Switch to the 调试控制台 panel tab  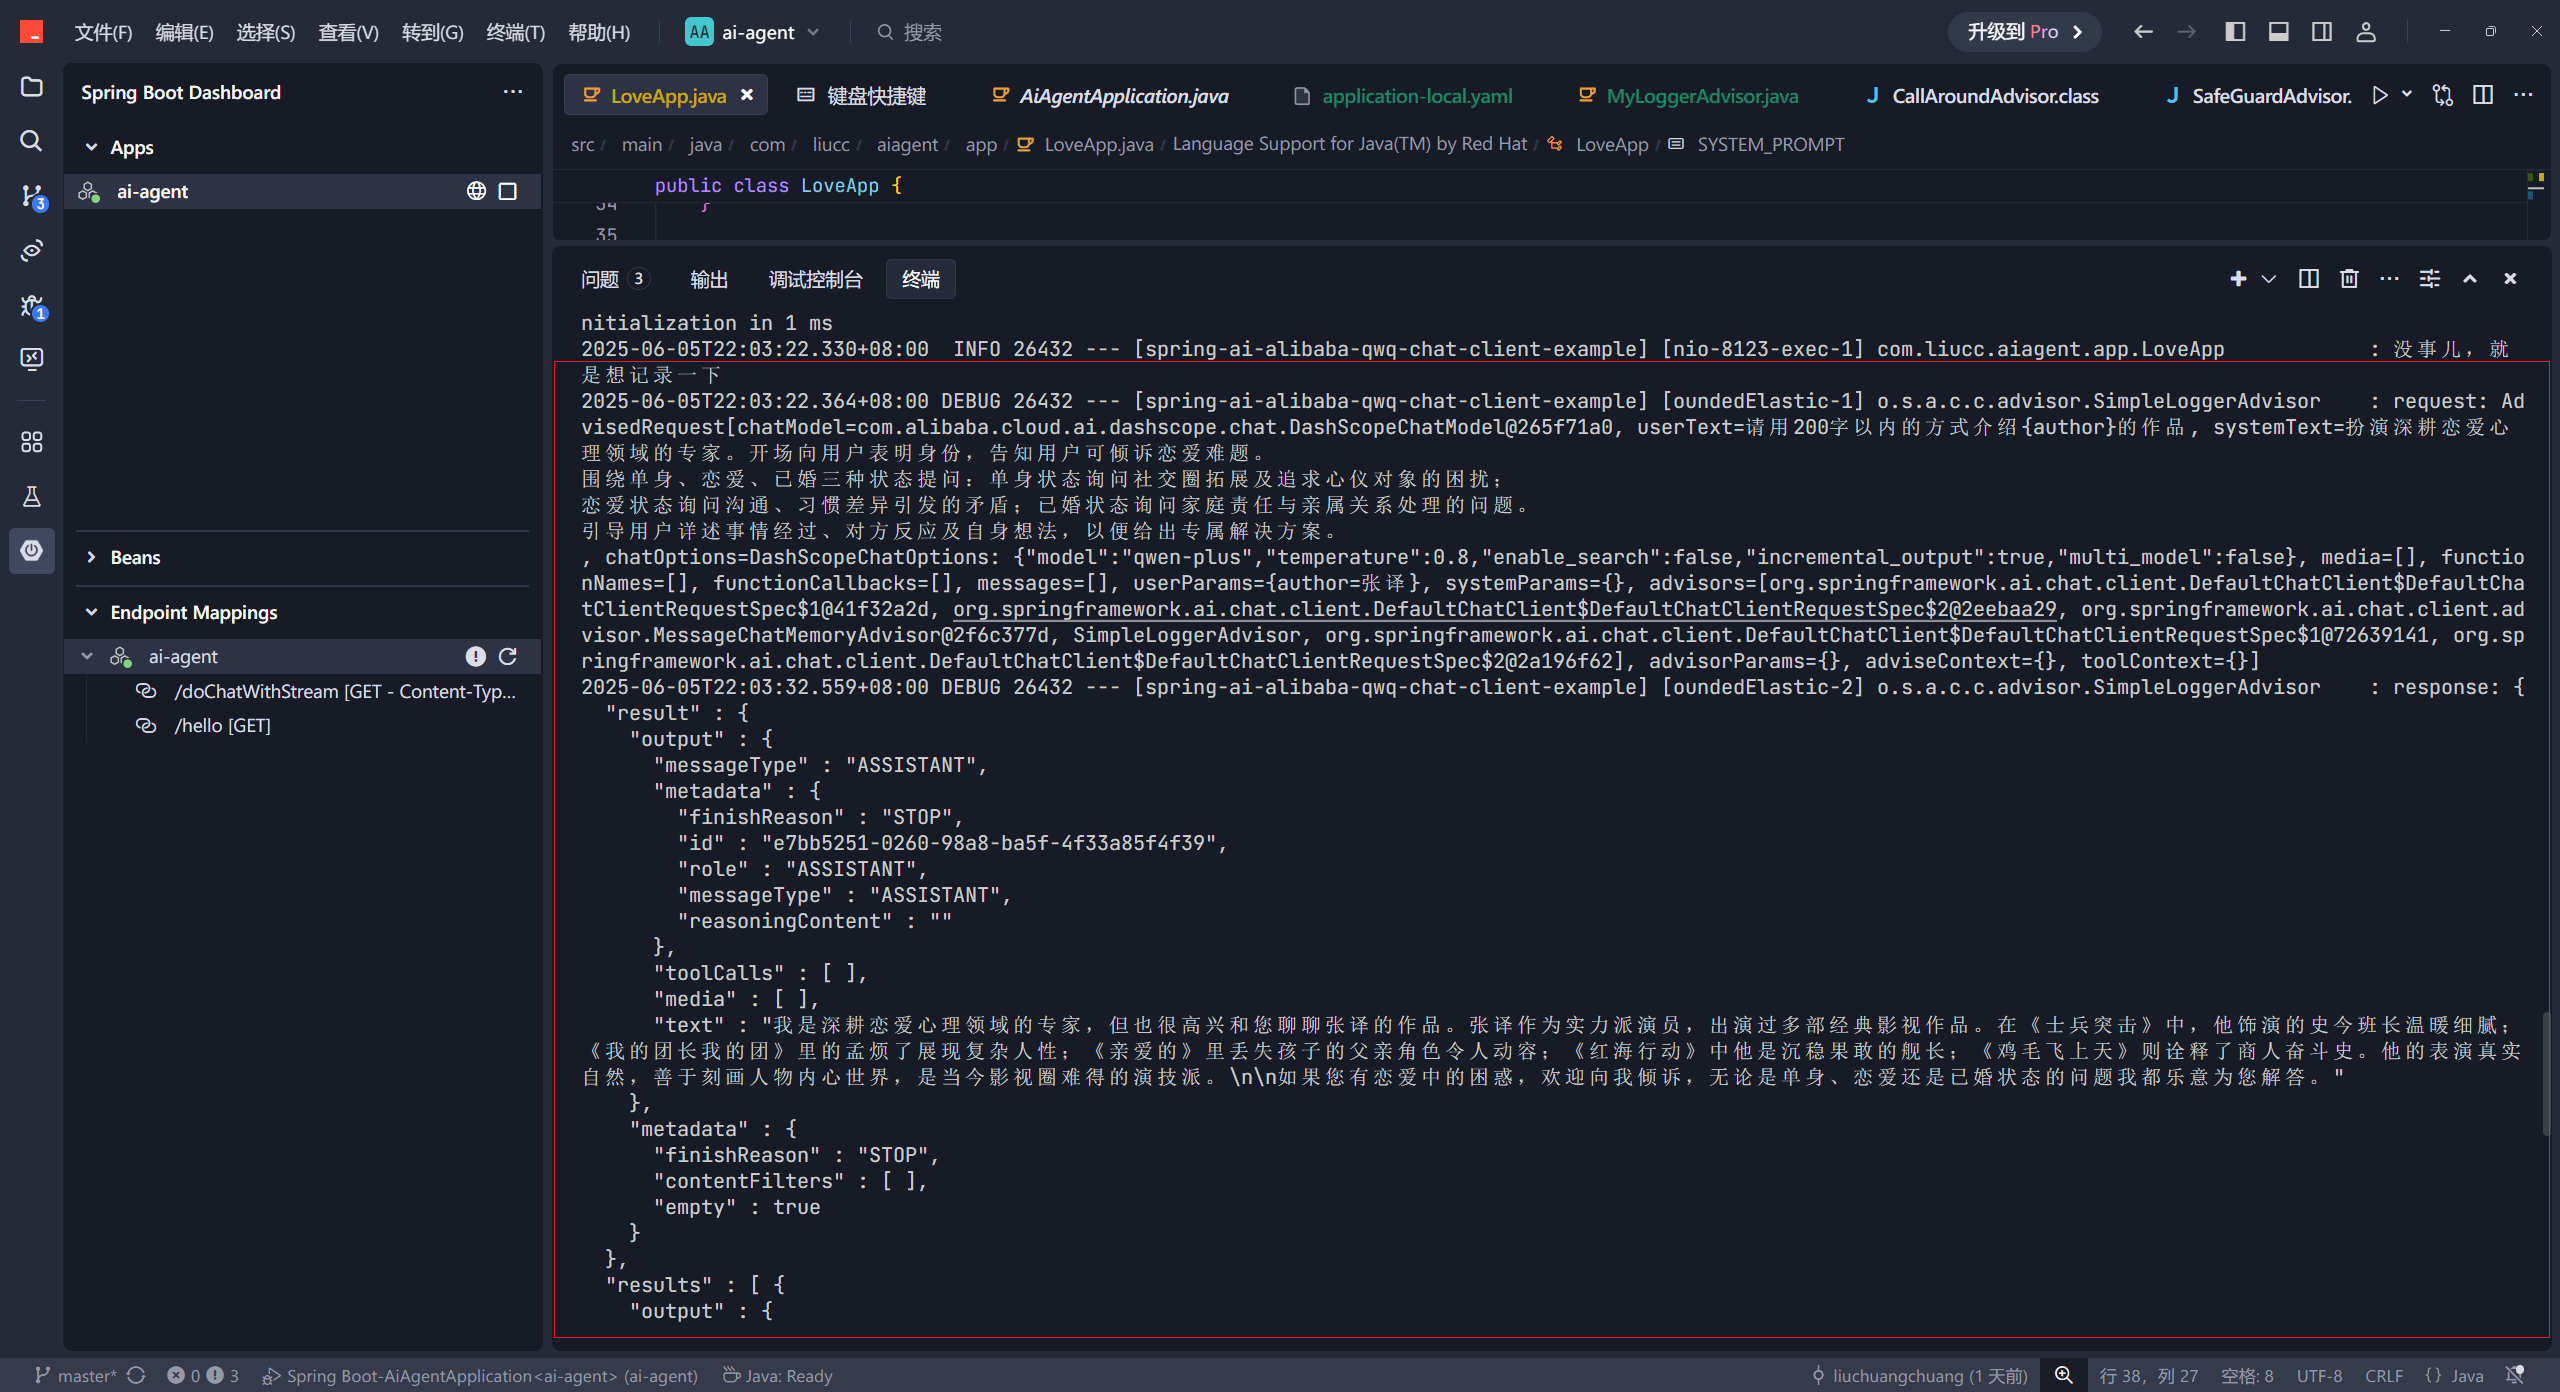click(x=815, y=279)
